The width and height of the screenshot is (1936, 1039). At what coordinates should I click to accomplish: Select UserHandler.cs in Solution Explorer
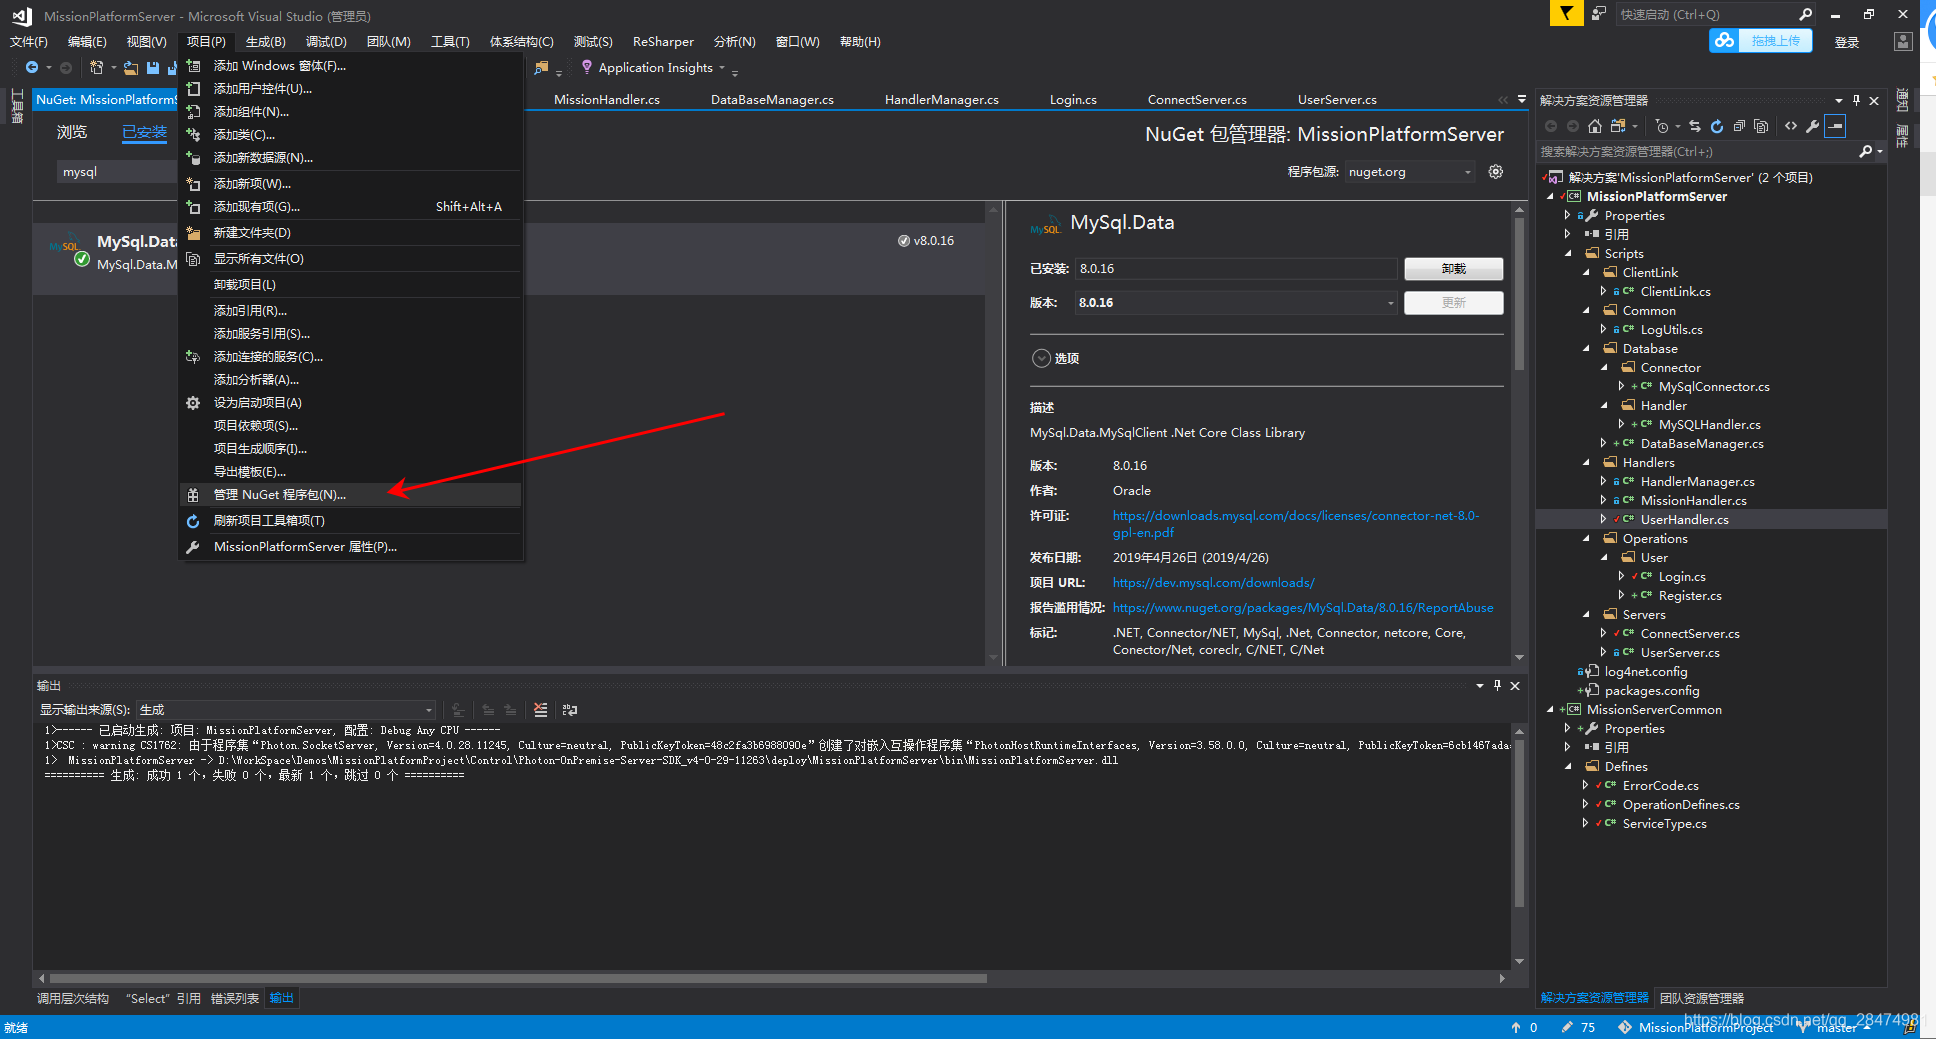coord(1684,520)
